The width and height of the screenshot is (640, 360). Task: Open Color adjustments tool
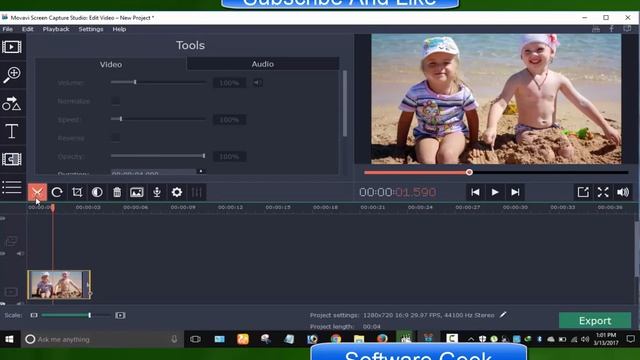[97, 192]
